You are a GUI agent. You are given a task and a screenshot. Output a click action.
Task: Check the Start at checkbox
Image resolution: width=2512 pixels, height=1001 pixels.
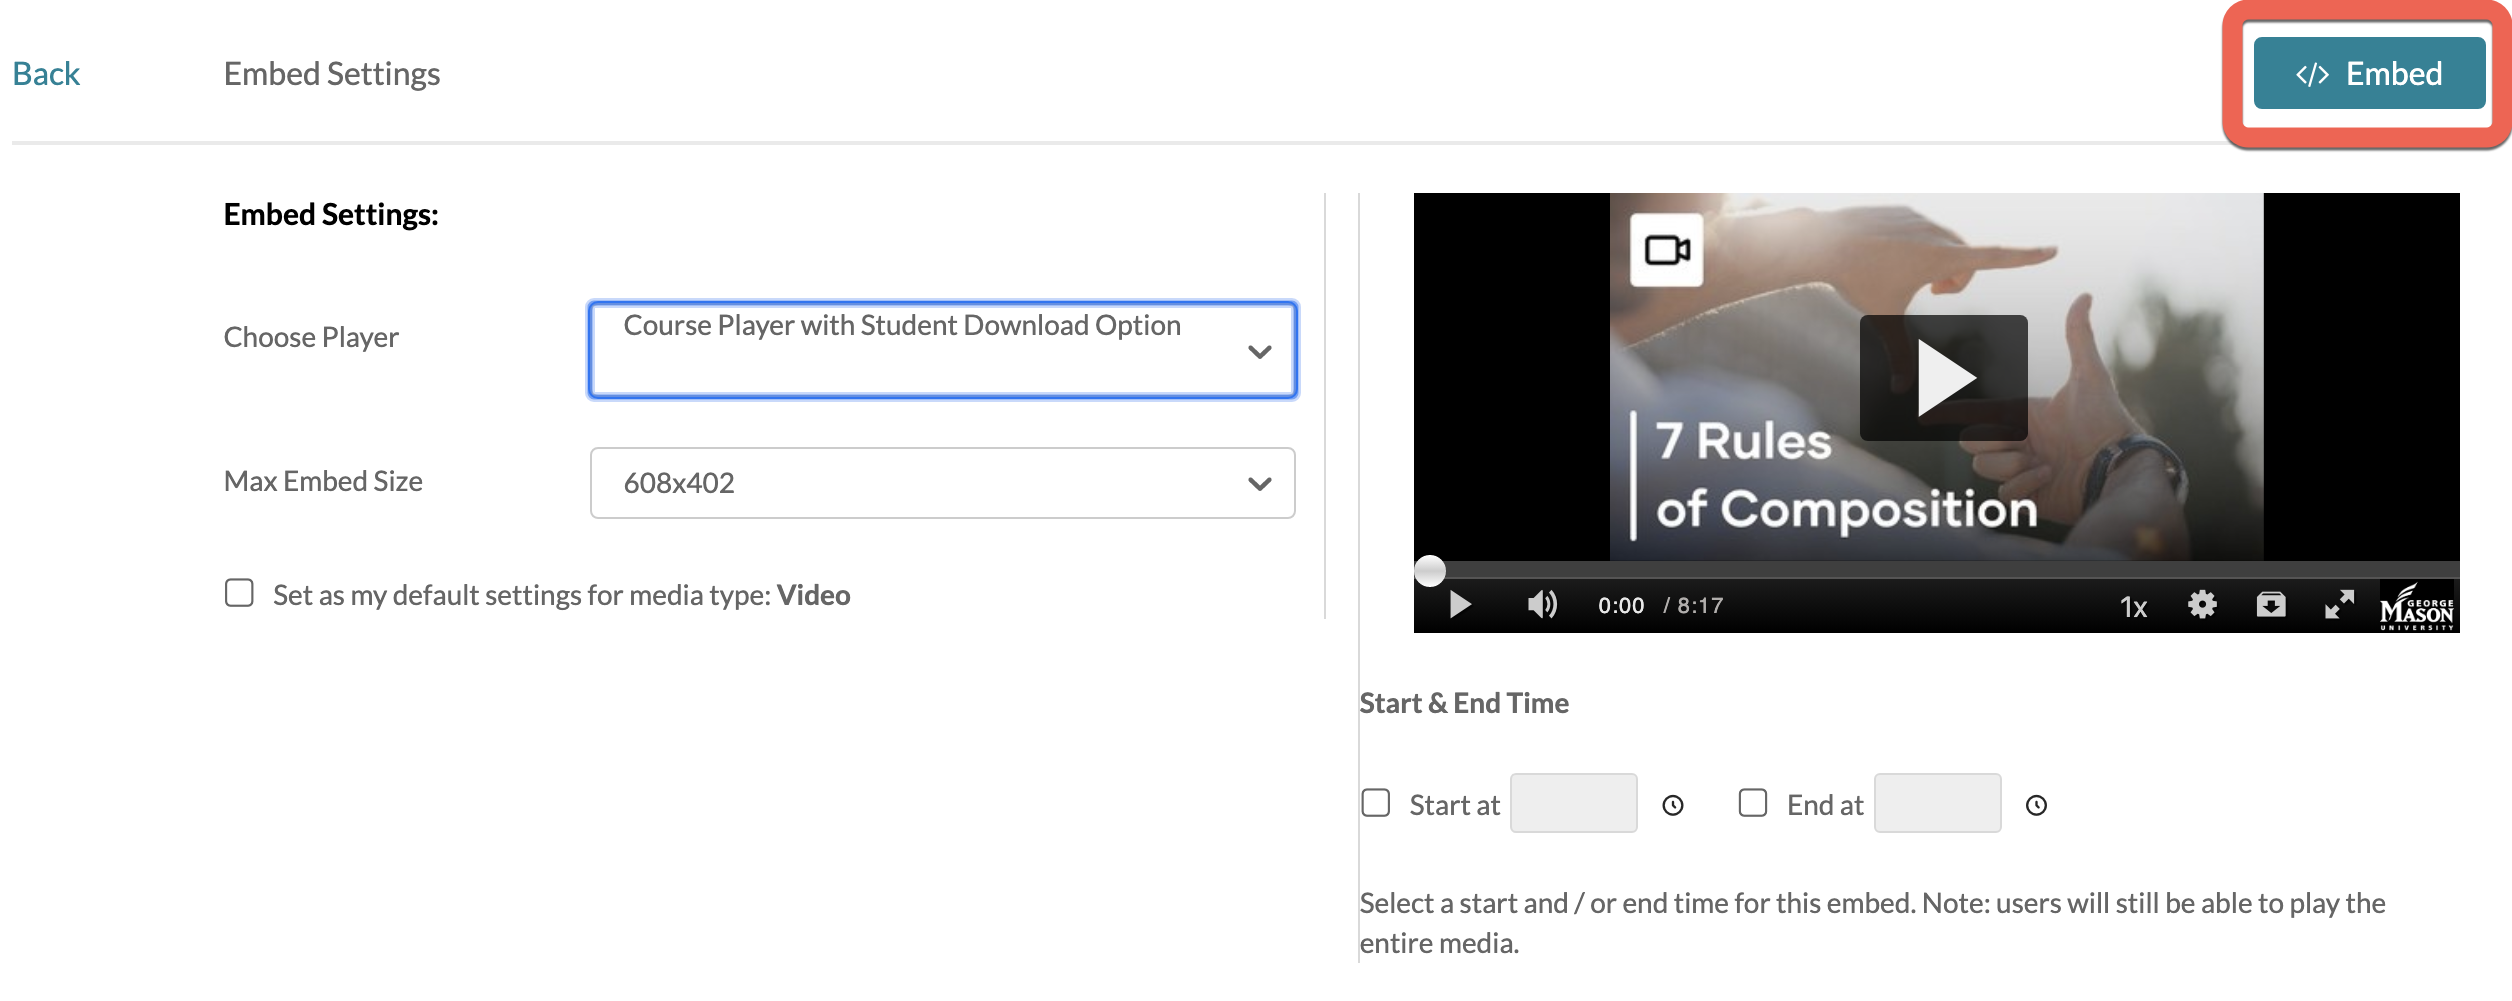[1376, 803]
